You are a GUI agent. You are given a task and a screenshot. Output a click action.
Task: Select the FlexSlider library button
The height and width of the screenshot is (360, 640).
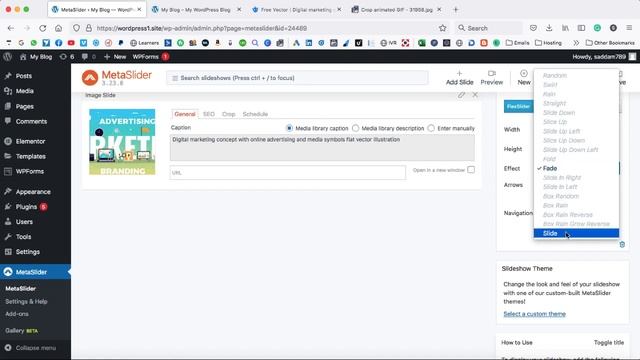(518, 107)
